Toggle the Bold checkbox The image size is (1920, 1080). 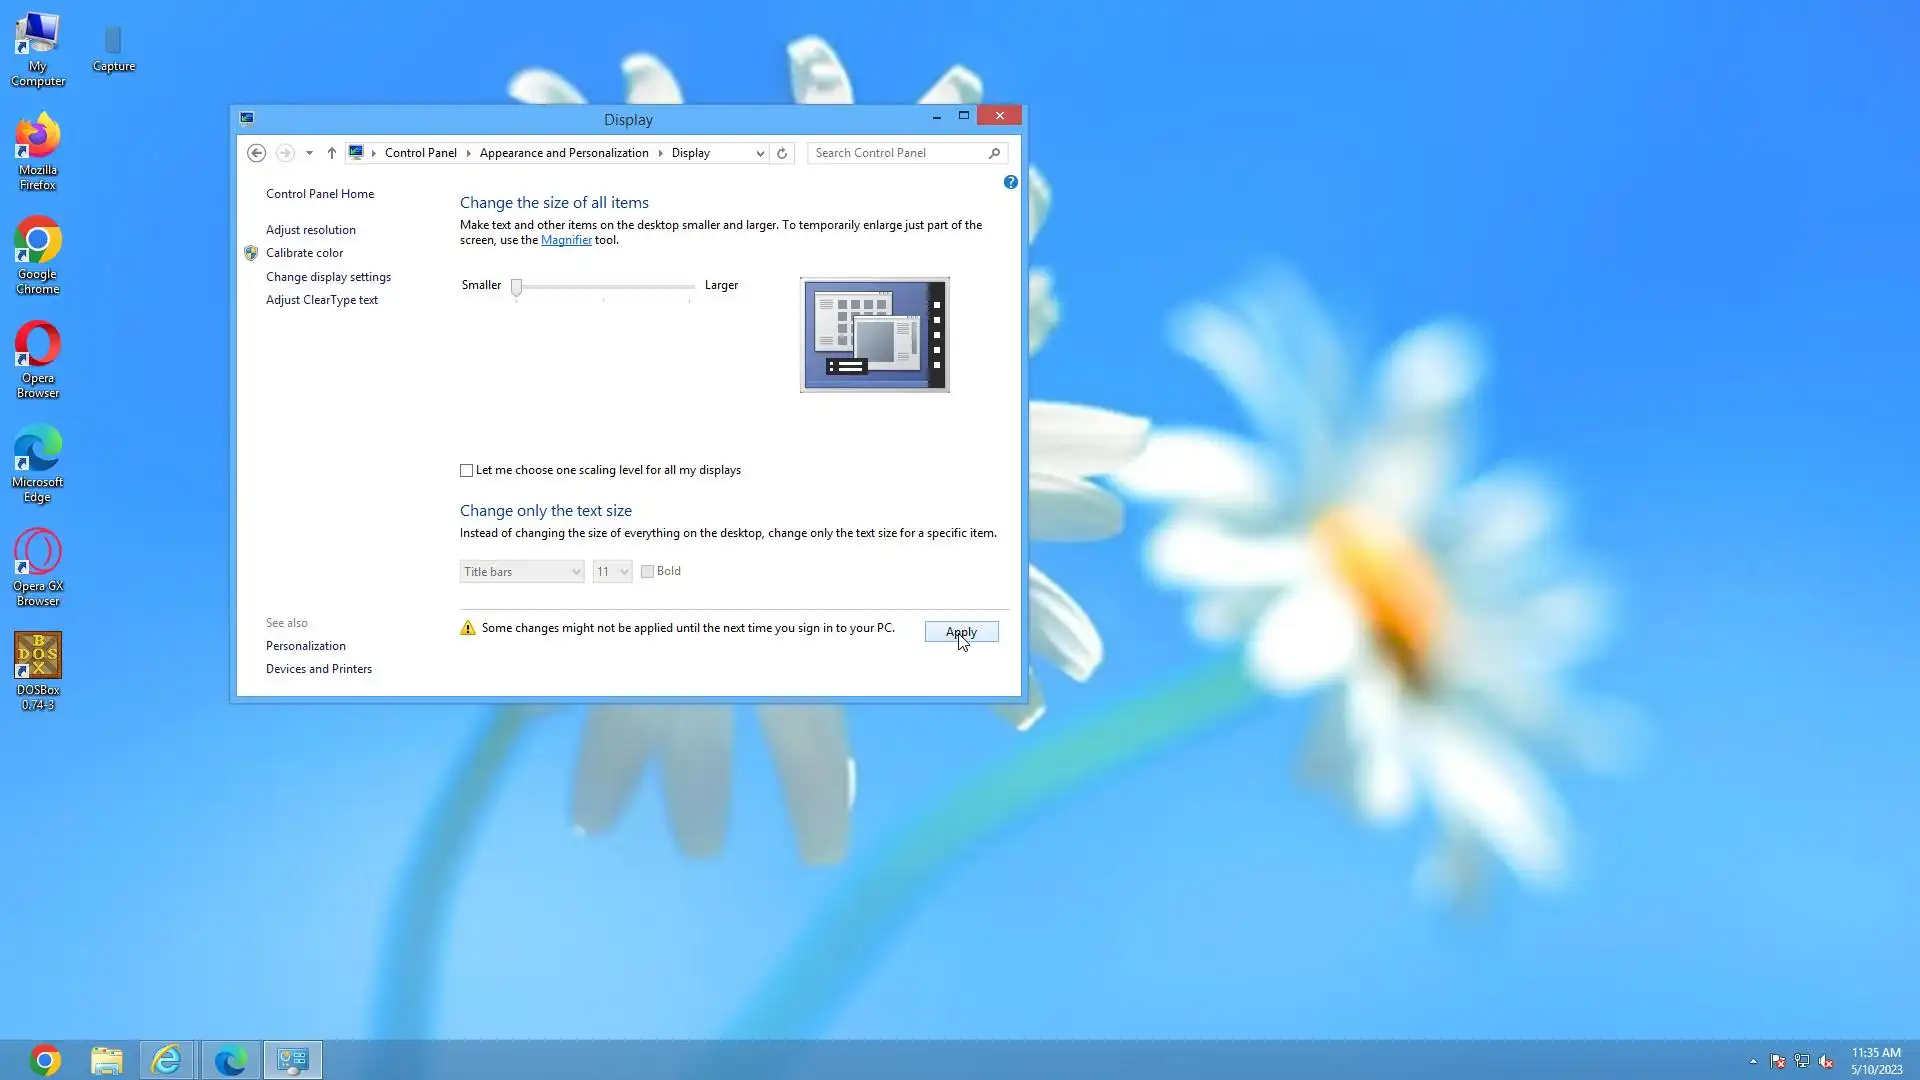648,571
